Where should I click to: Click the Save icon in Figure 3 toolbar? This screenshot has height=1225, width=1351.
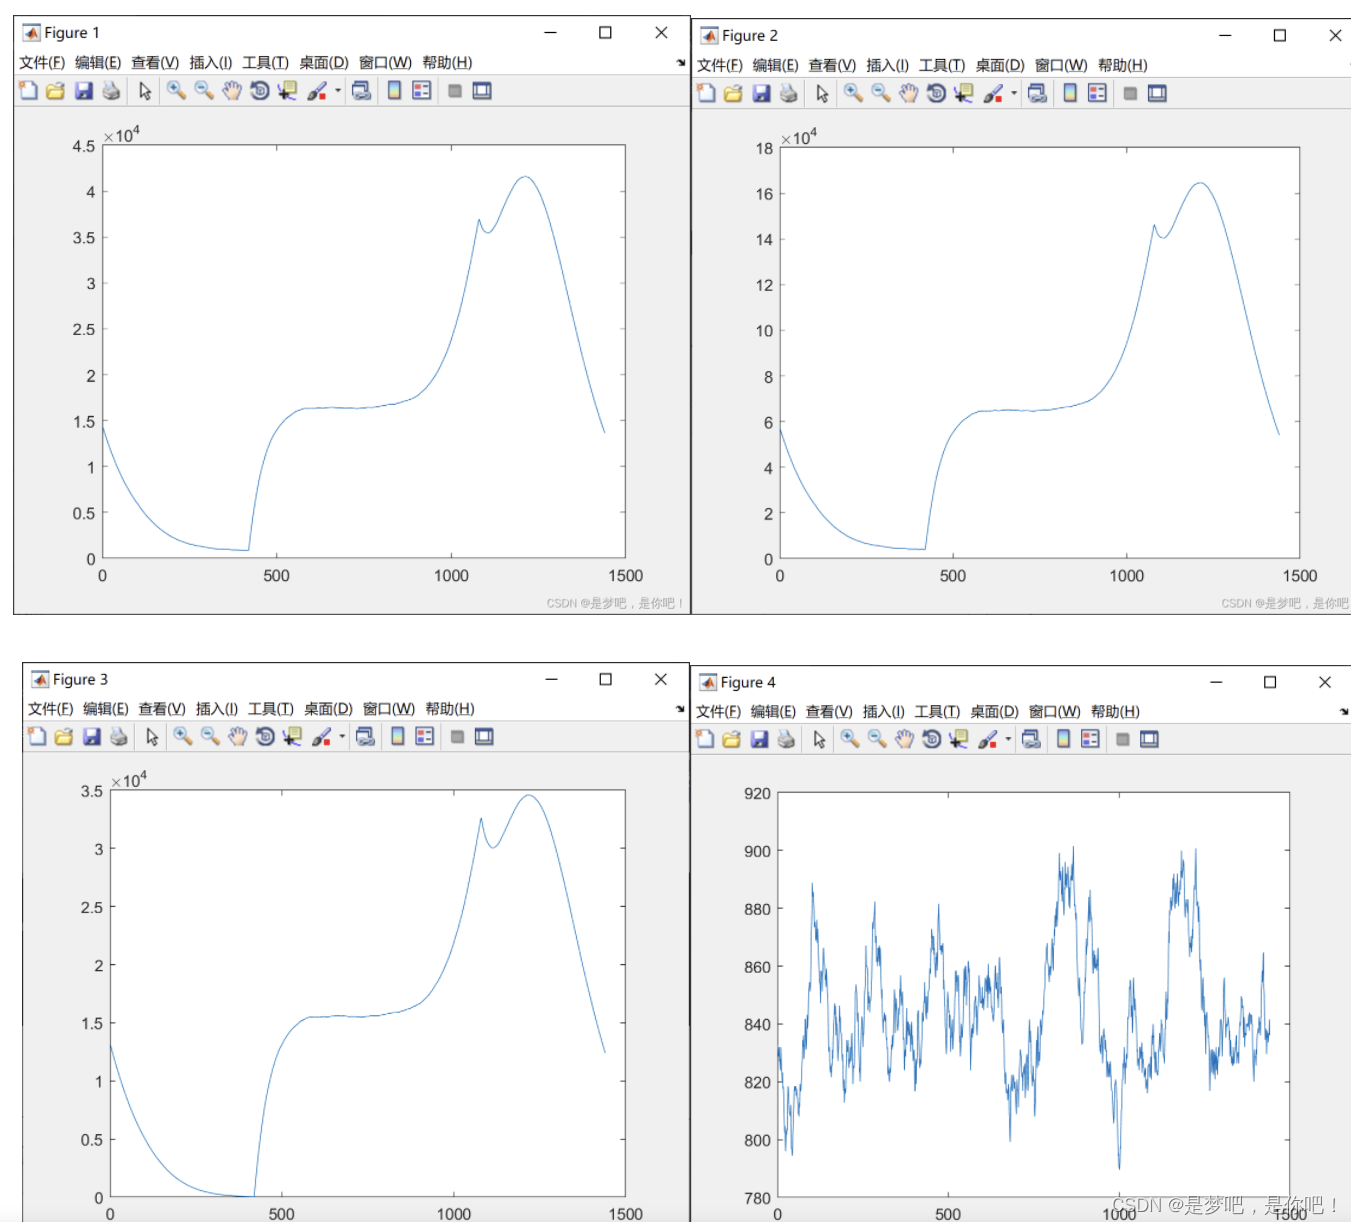pos(92,737)
